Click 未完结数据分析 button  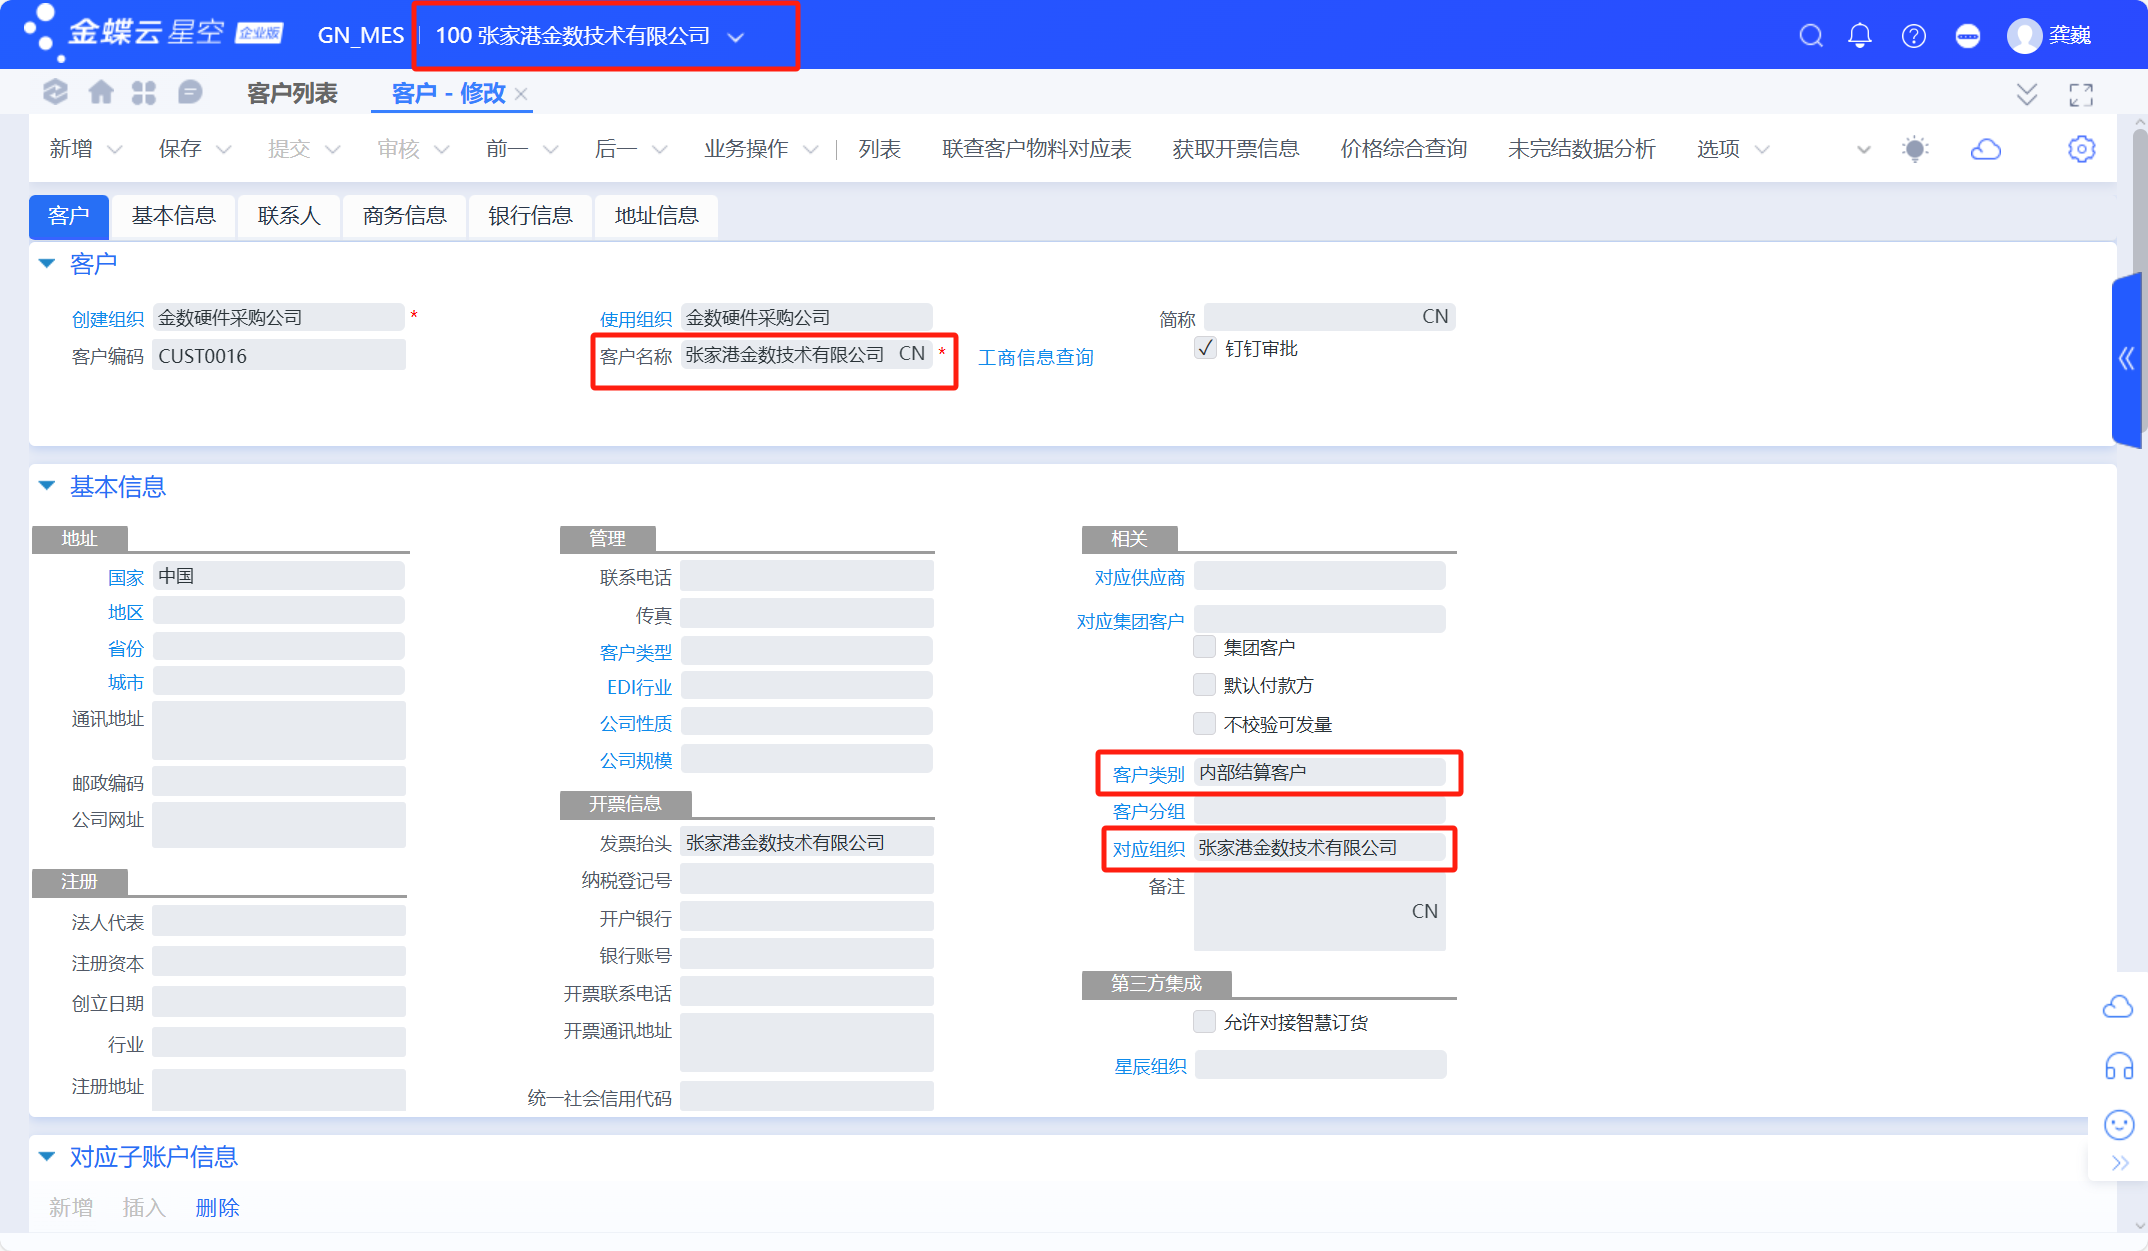[1582, 149]
